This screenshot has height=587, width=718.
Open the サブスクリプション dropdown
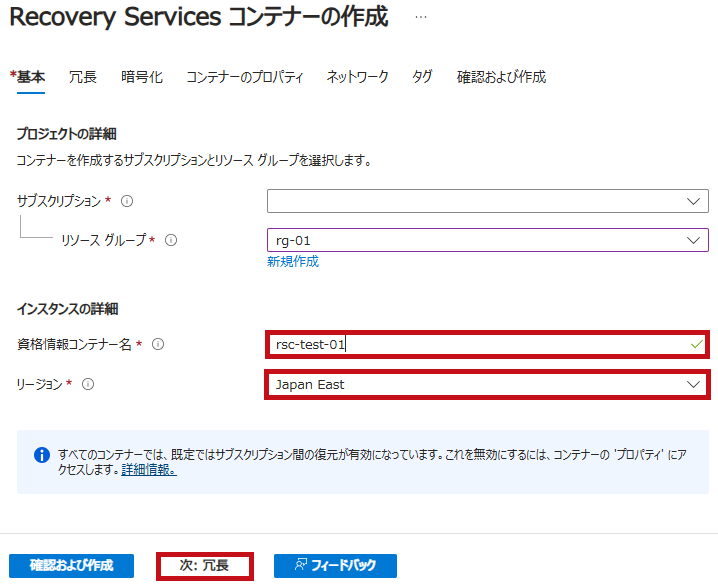point(488,201)
